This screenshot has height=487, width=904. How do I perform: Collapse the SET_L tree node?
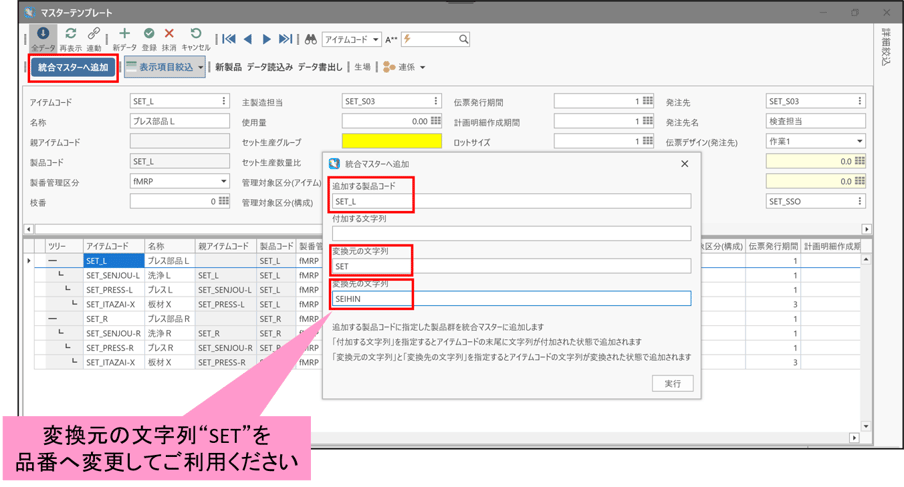click(52, 261)
